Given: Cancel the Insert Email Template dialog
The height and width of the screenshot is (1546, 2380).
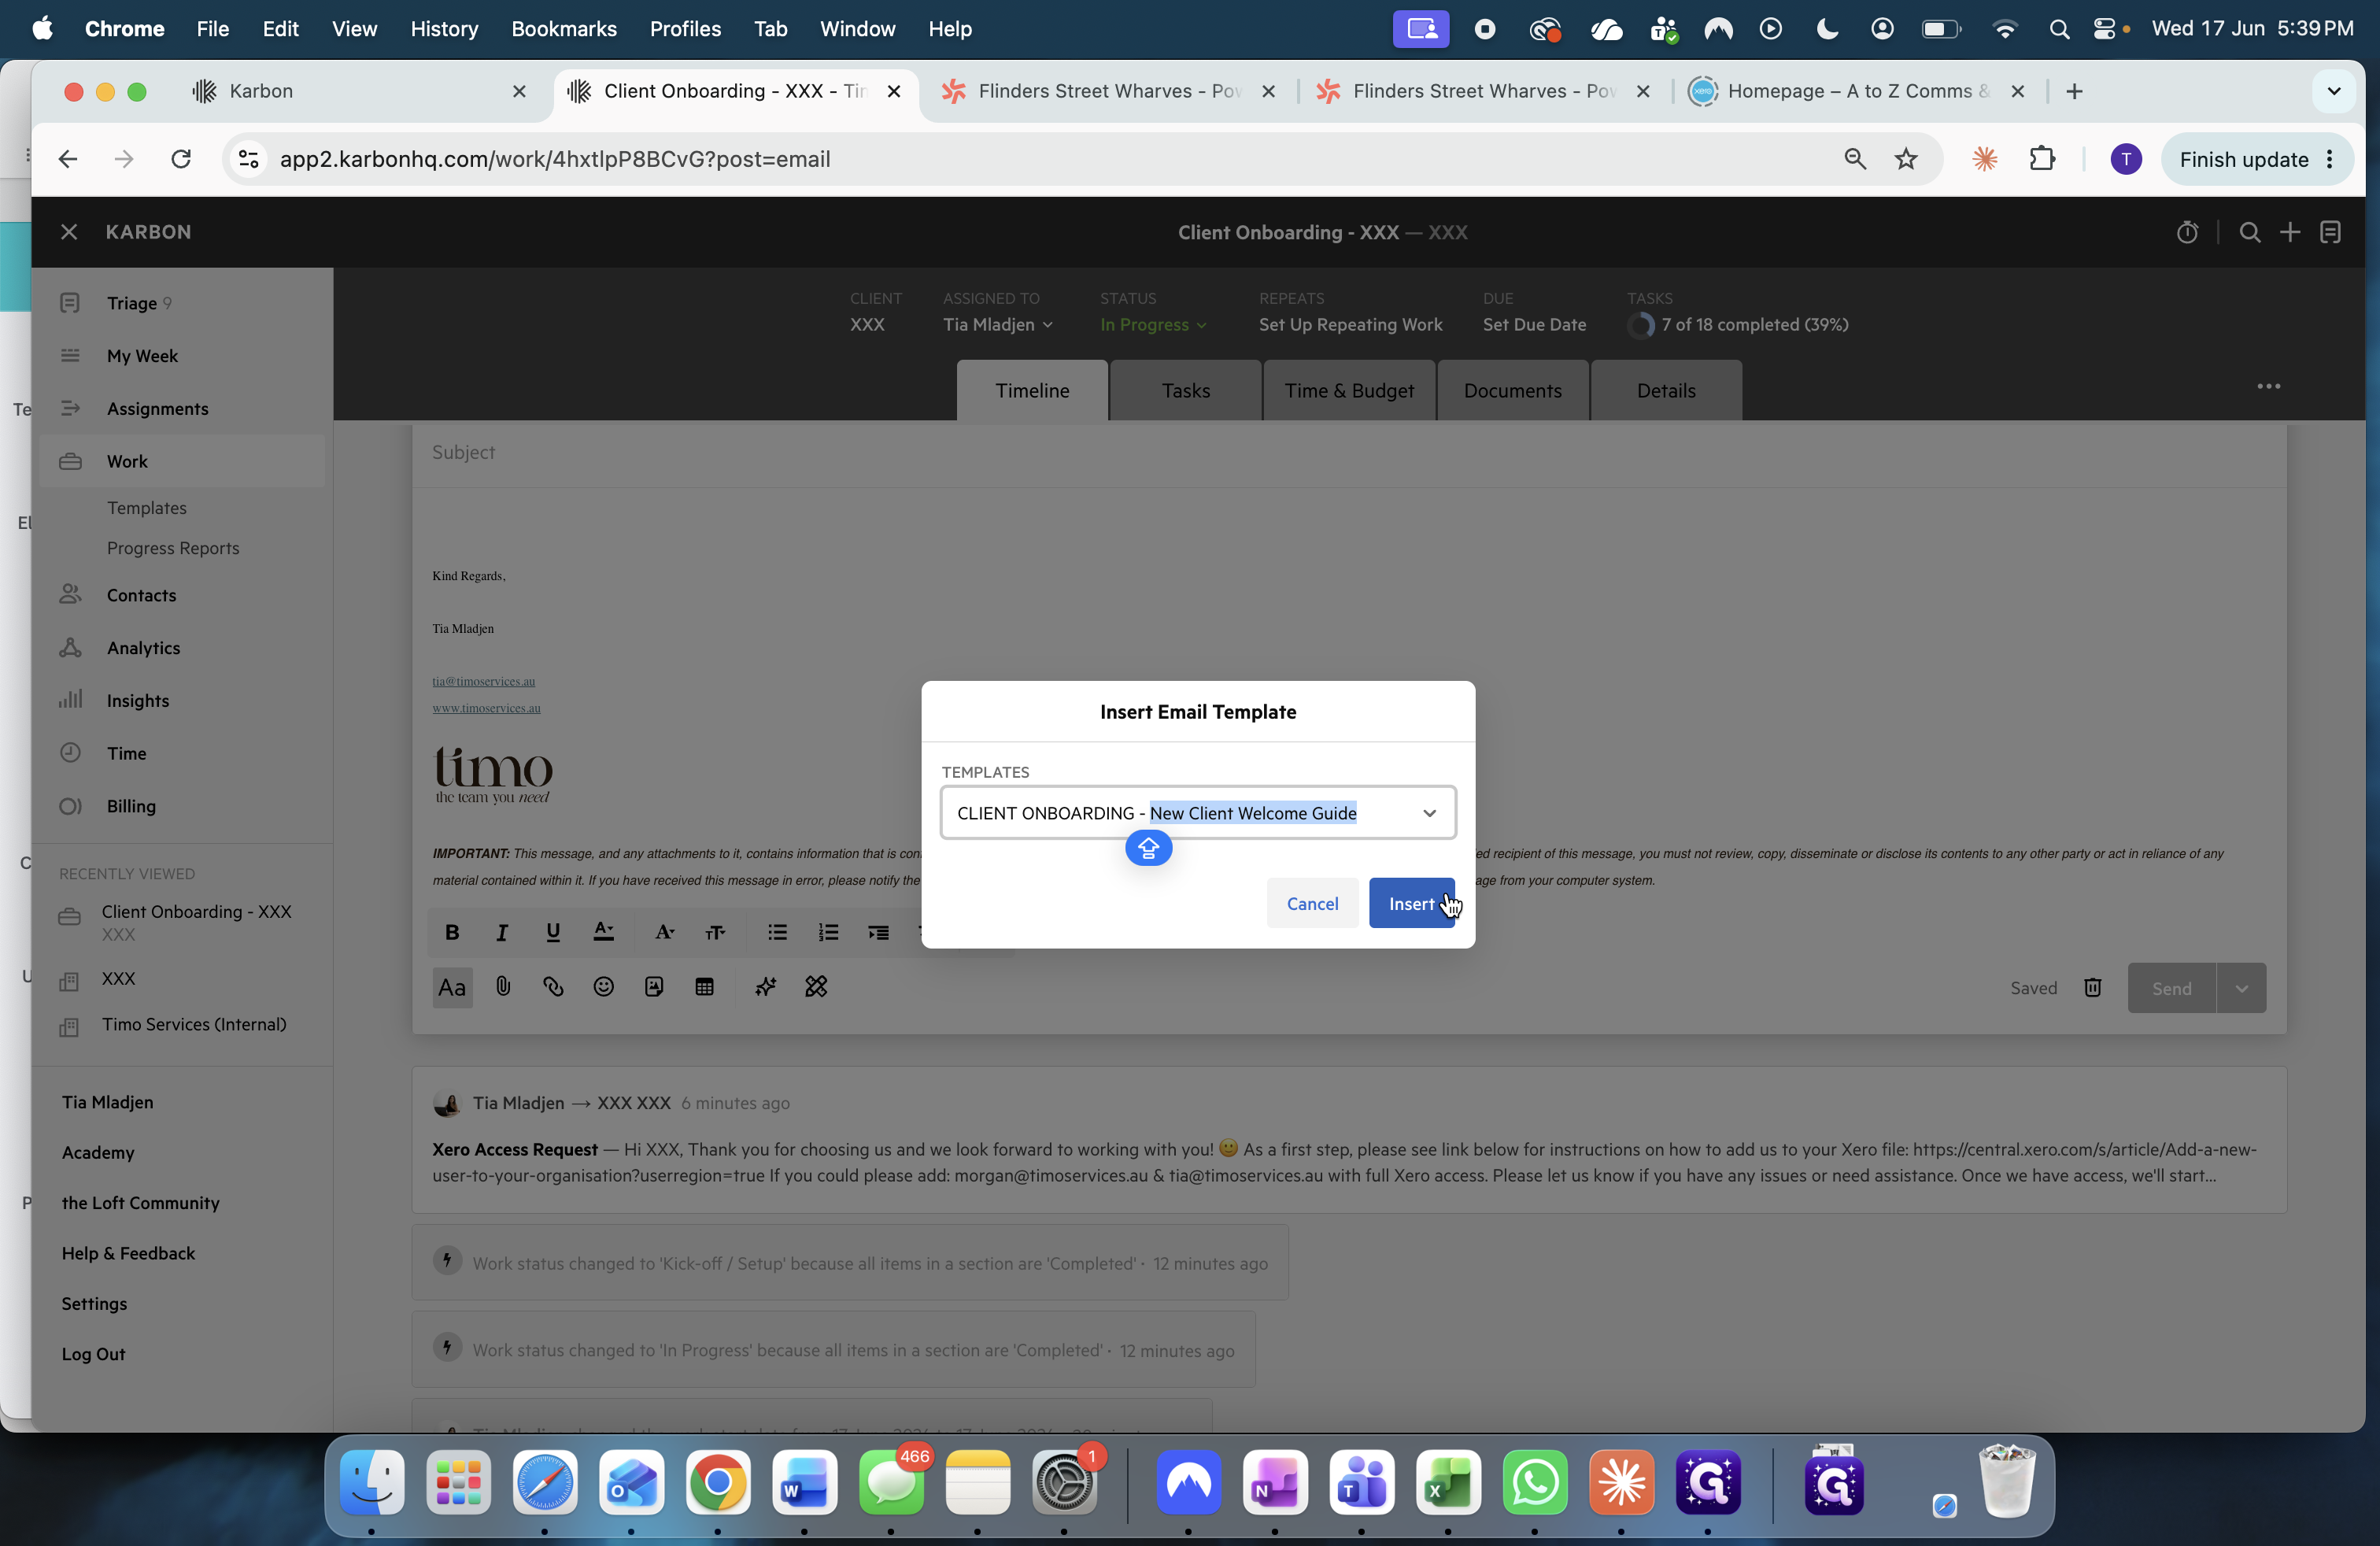Looking at the screenshot, I should pos(1312,903).
